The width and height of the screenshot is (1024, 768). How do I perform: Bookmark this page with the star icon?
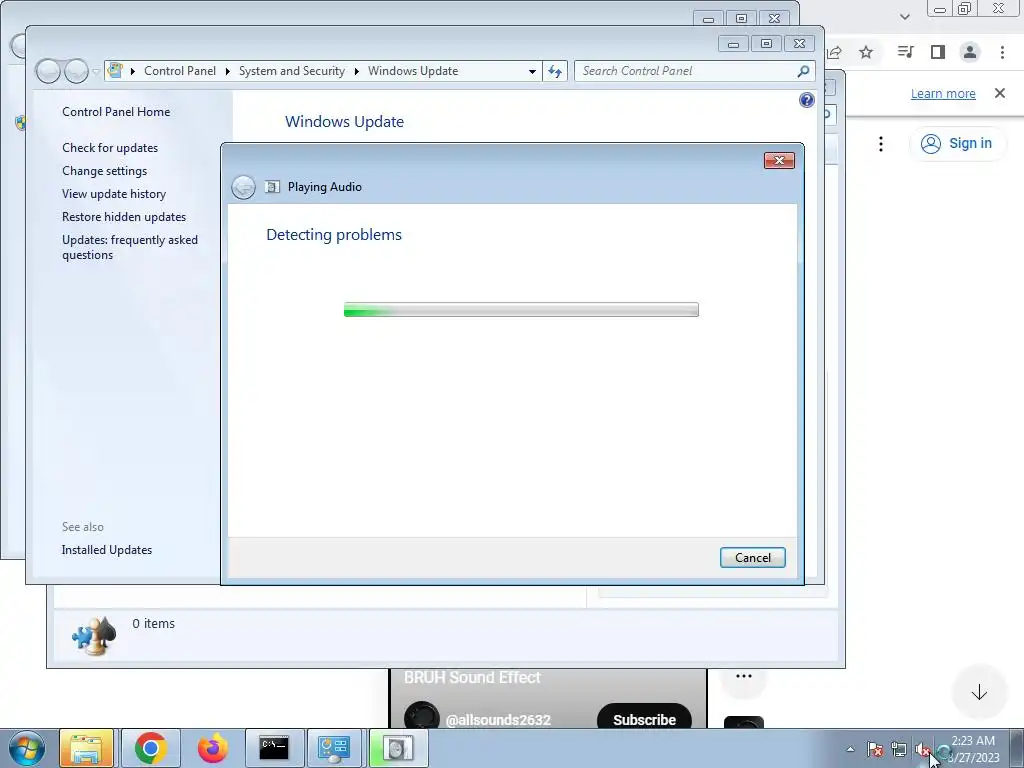866,52
